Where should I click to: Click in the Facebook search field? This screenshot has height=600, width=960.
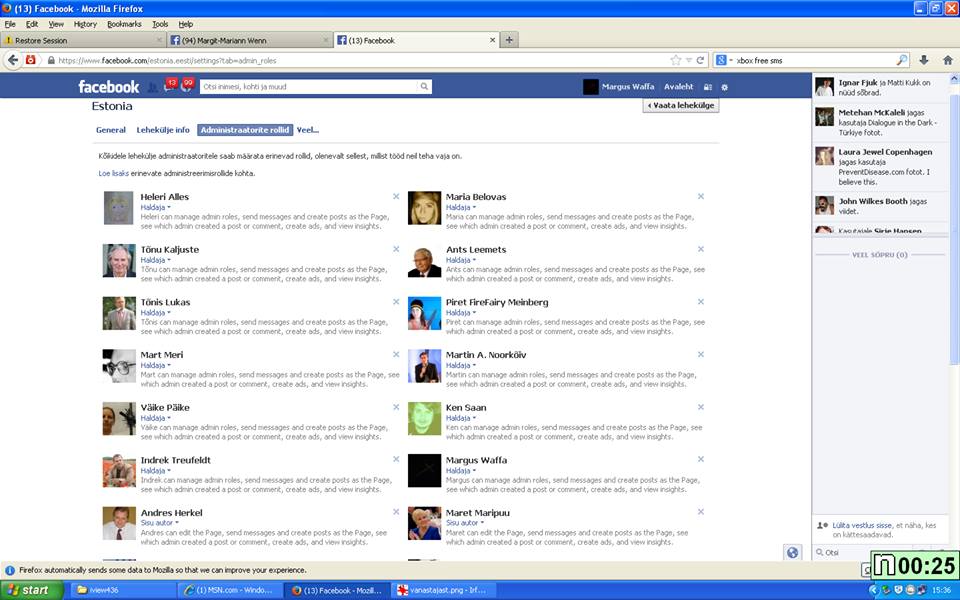(309, 87)
